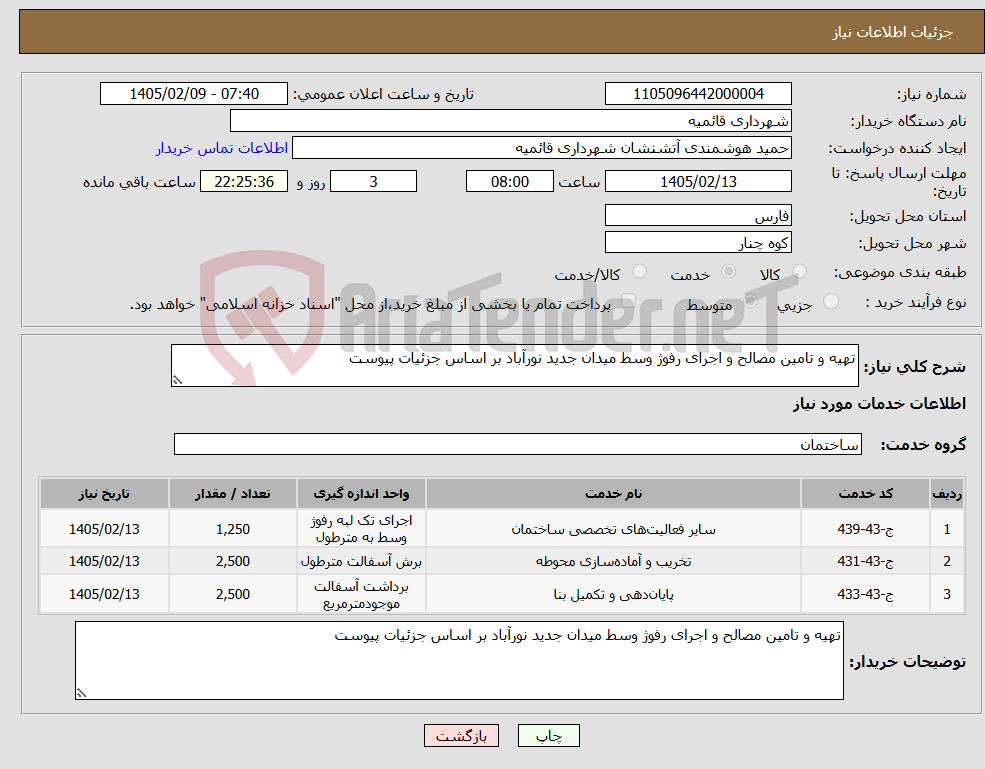Screen dimensions: 985x769
Task: Click the شرح کلی نیاز description textarea
Action: (514, 365)
